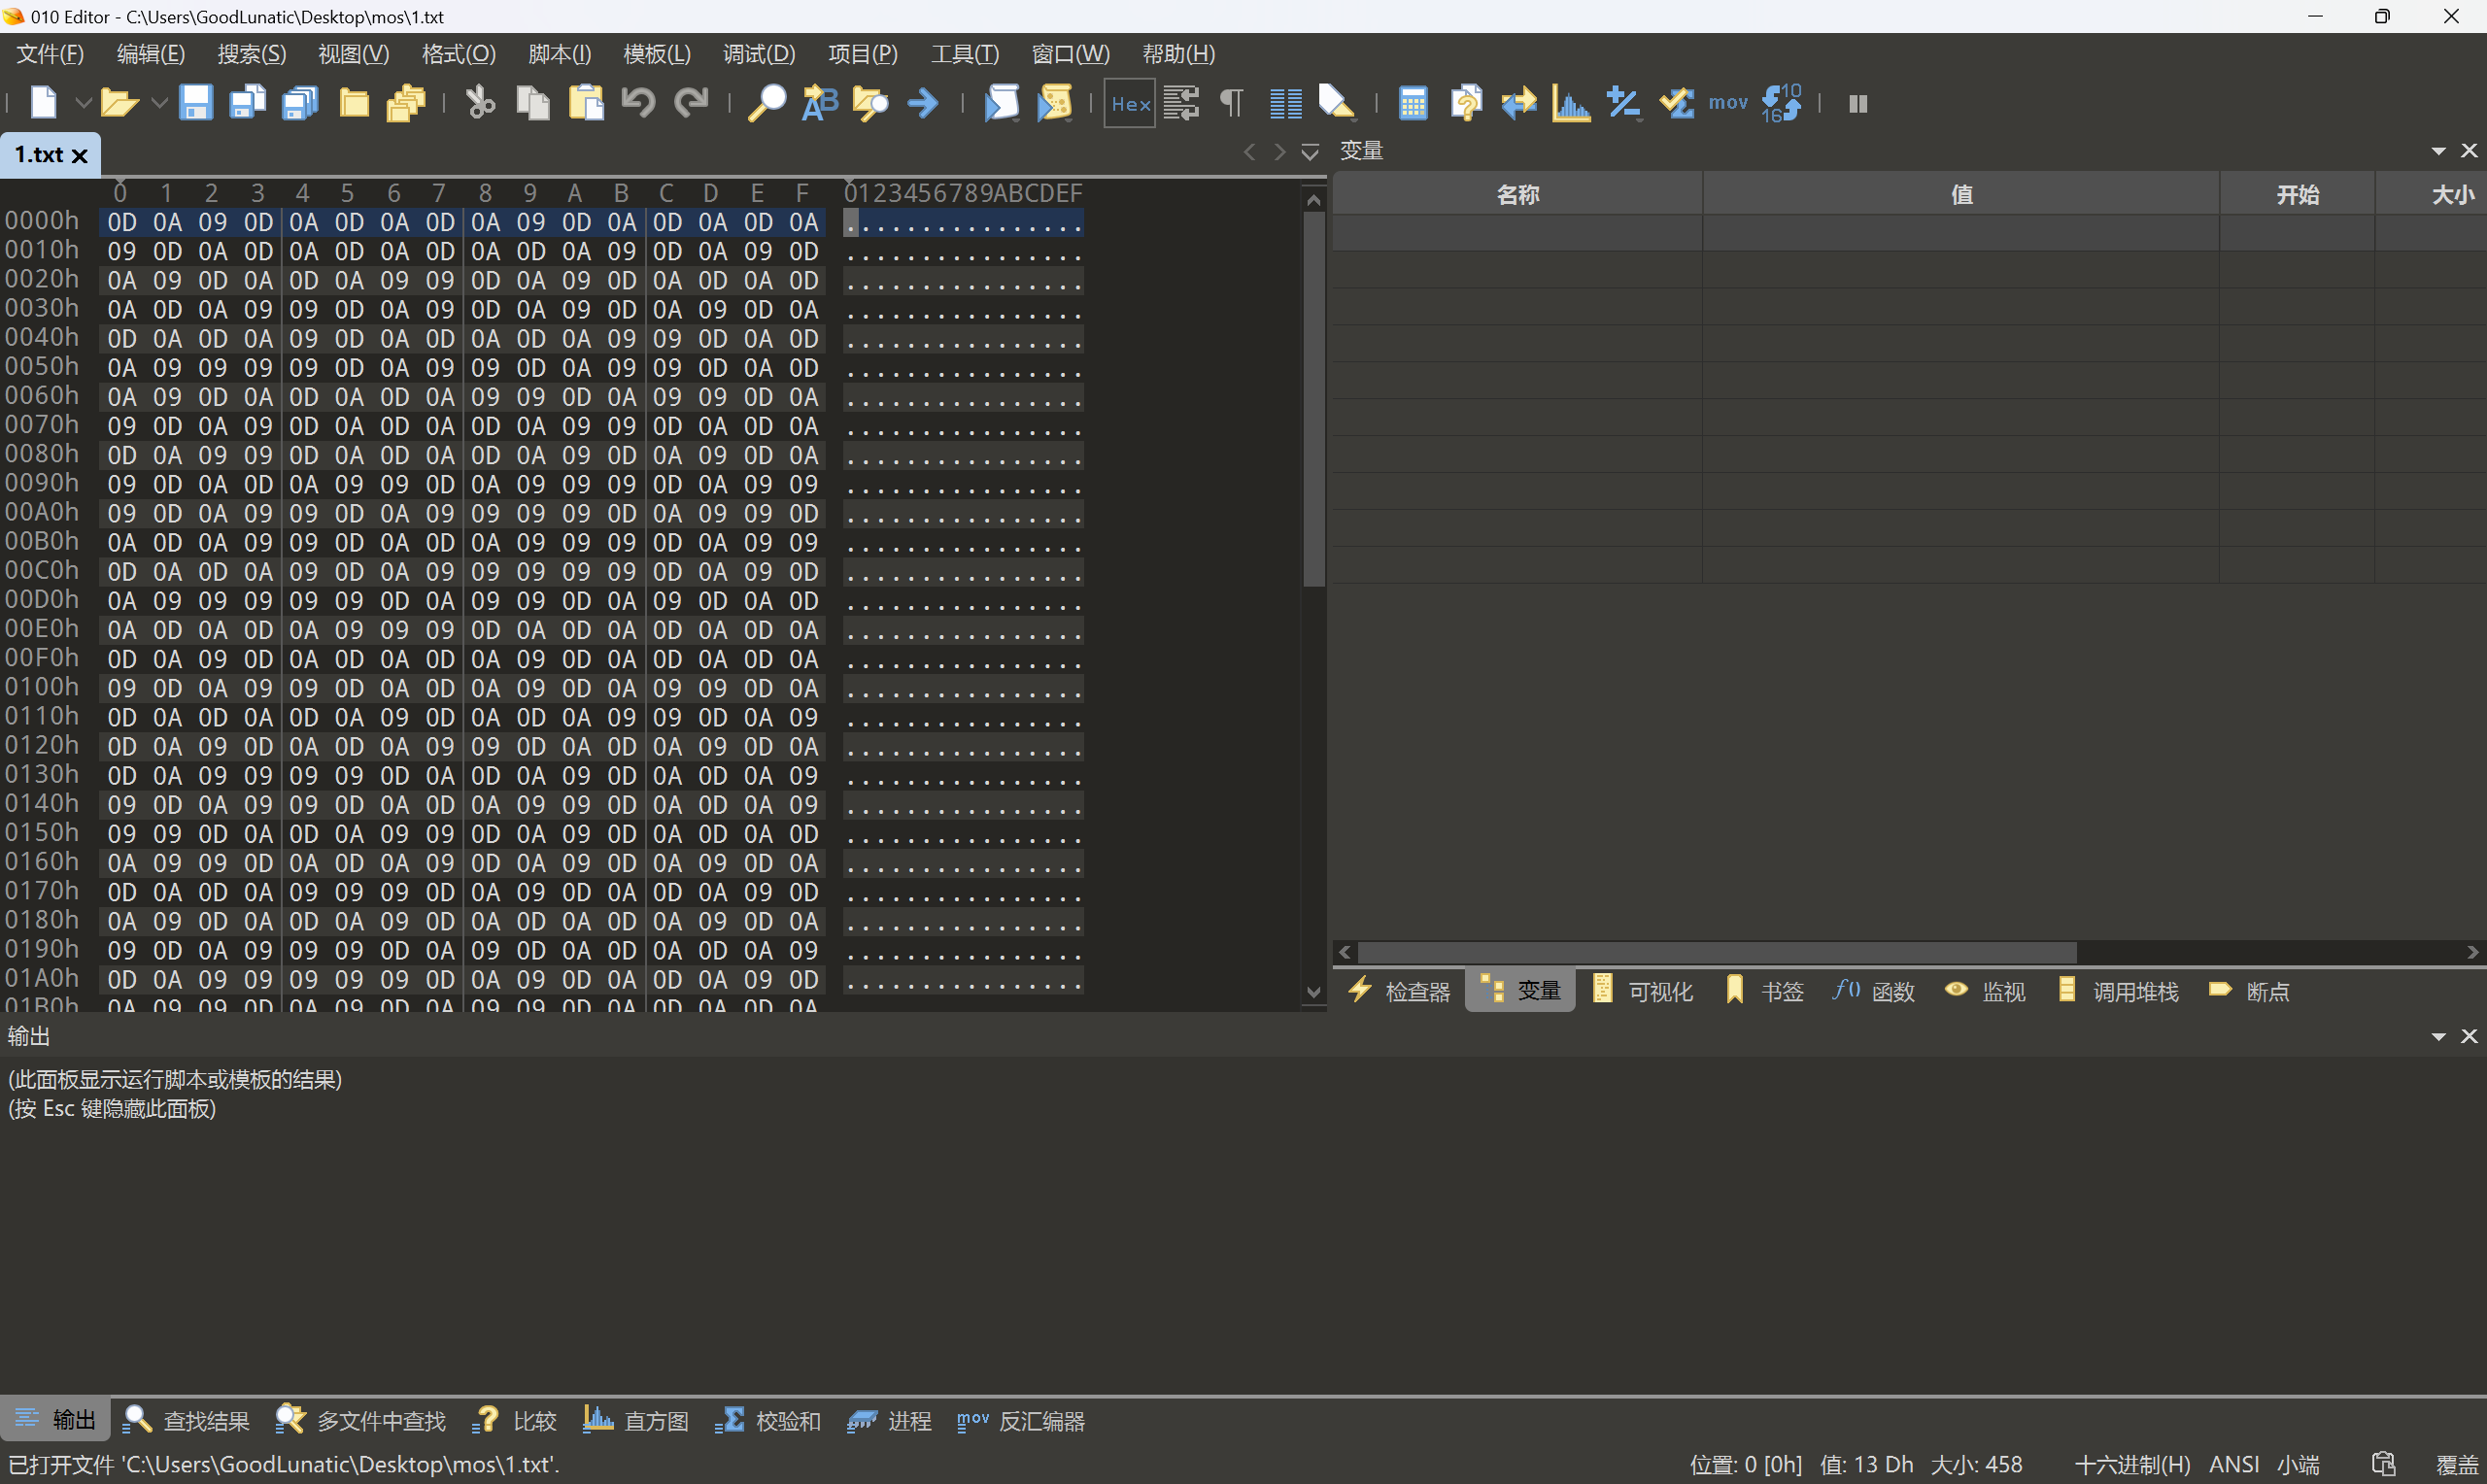Open the Replace (AB) tool
Viewport: 2487px width, 1484px height.
click(x=820, y=103)
